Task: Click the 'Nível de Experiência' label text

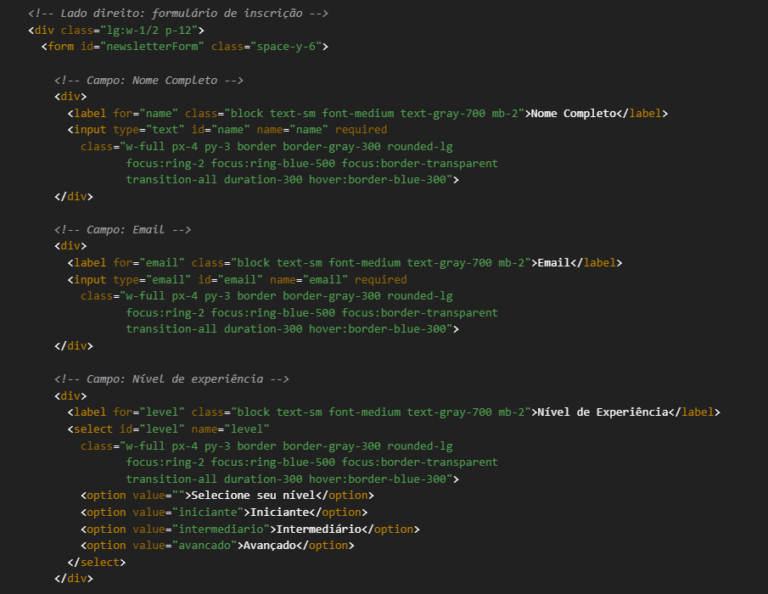Action: 603,412
